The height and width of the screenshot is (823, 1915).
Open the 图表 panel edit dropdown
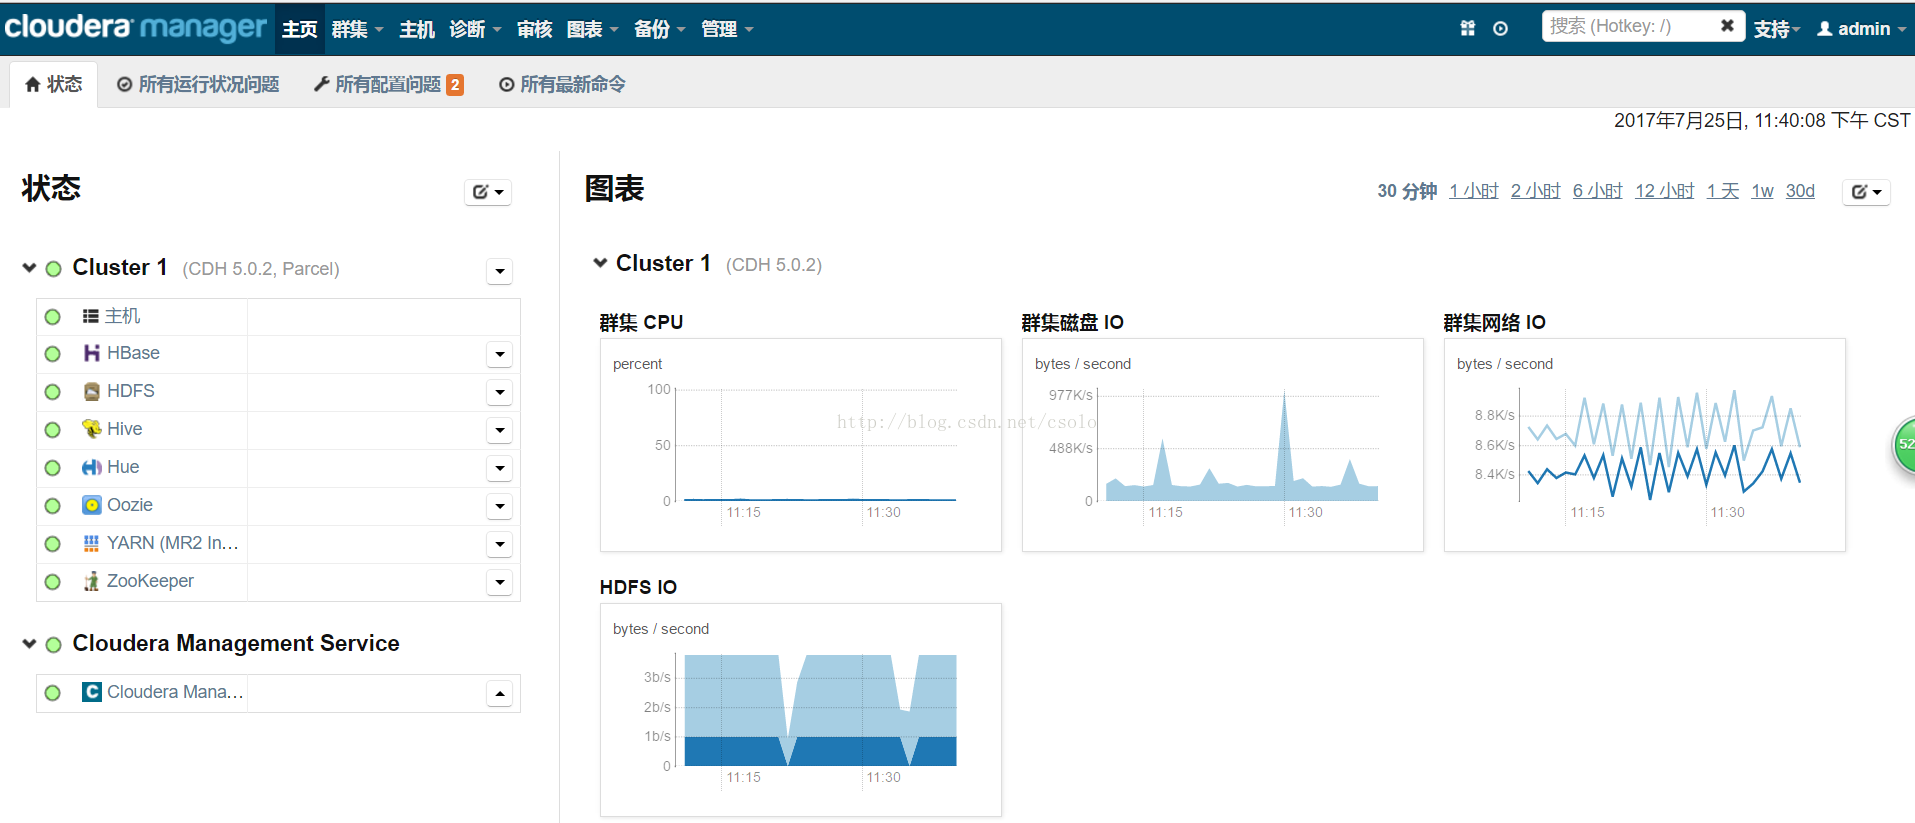(x=1866, y=192)
